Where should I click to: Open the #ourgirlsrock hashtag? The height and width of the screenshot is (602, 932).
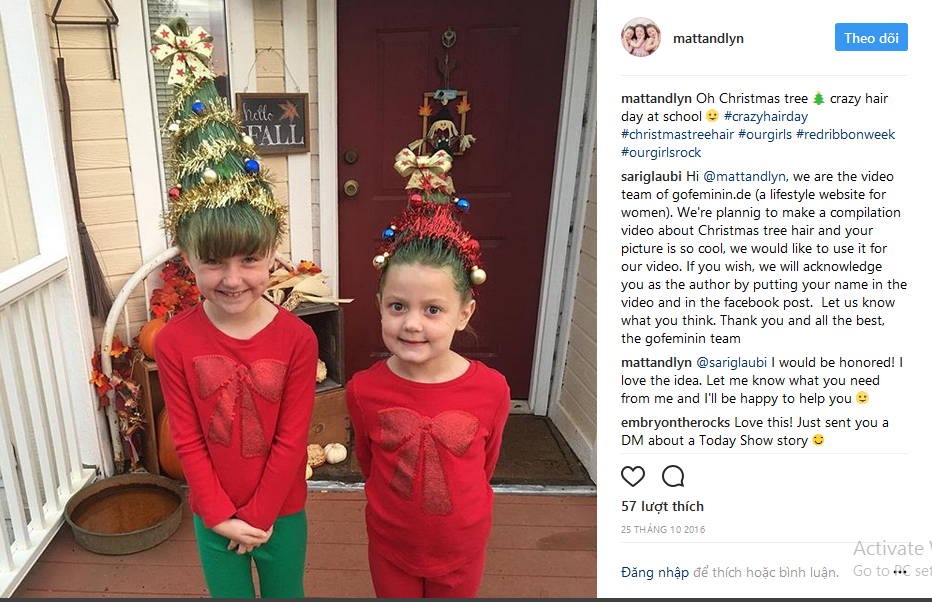pyautogui.click(x=661, y=152)
